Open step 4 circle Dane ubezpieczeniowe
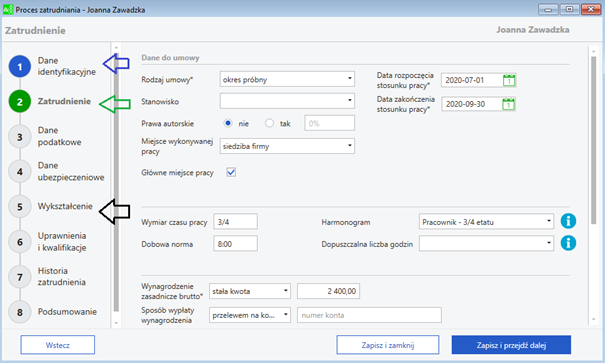Viewport: 605px width, 363px height. (x=20, y=172)
